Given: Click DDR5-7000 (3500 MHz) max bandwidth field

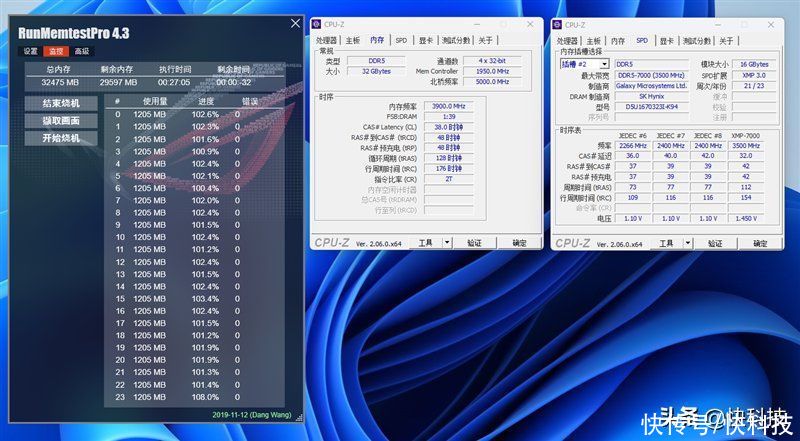Looking at the screenshot, I should coord(652,75).
